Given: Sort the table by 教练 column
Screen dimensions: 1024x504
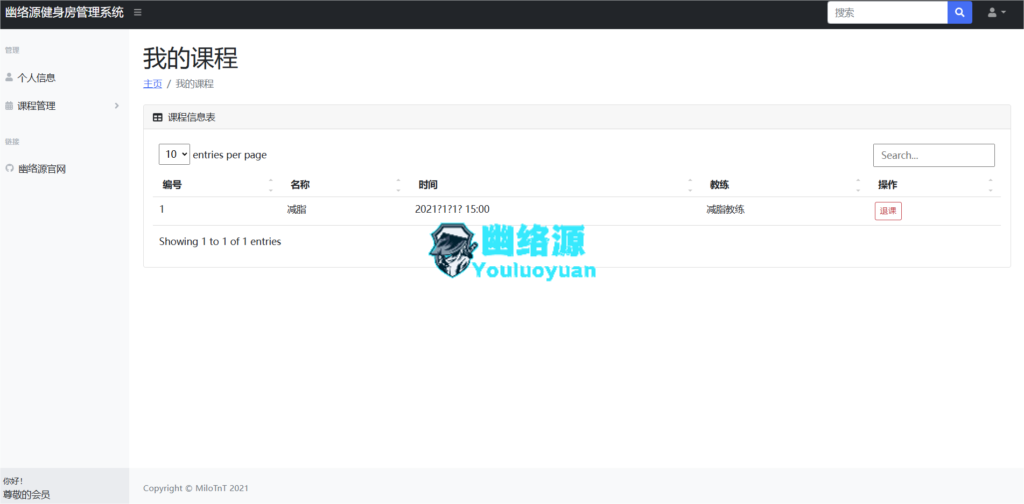Looking at the screenshot, I should (x=785, y=185).
